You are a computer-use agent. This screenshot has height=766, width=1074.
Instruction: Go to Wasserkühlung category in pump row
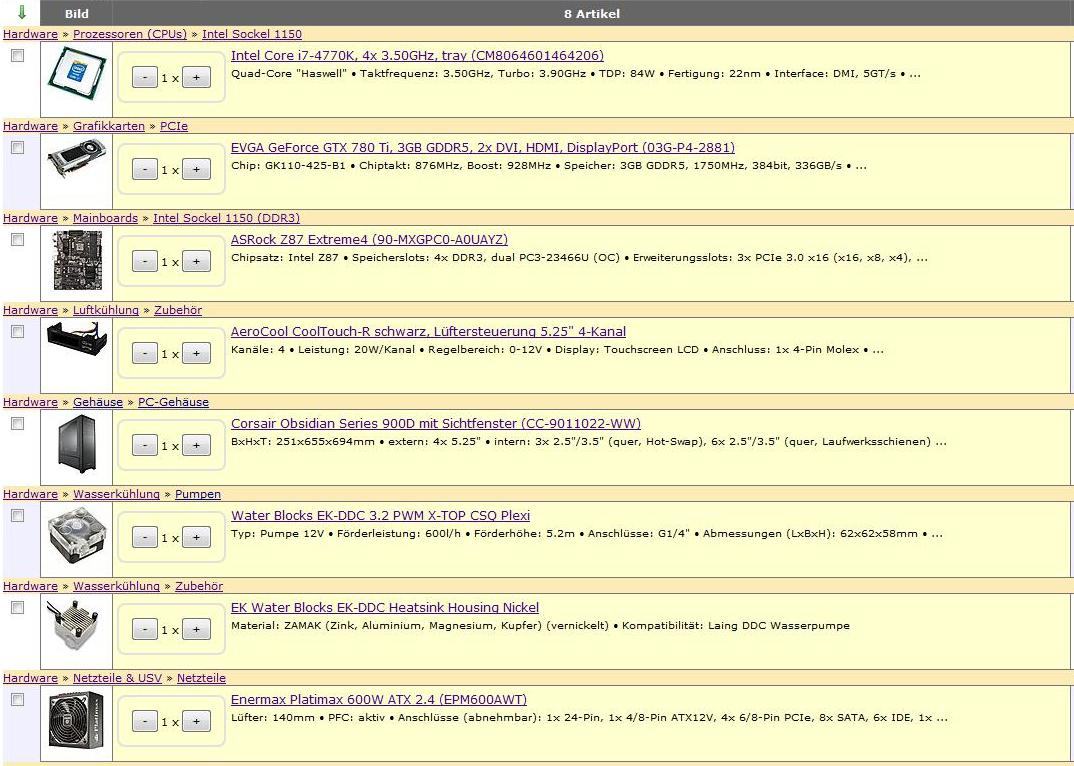click(116, 494)
